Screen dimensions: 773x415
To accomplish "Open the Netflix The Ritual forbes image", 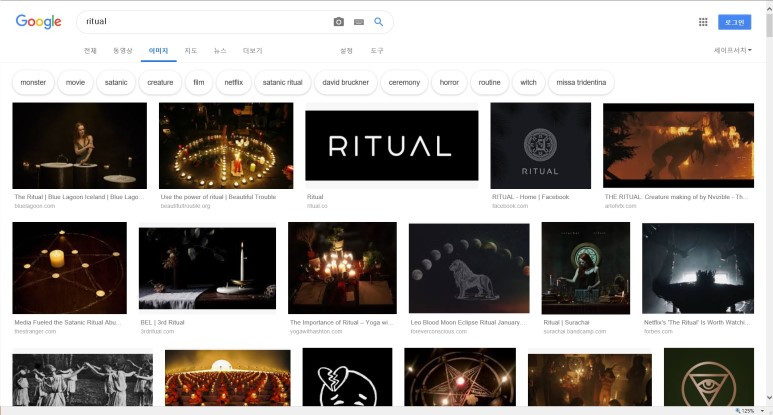I will click(x=698, y=268).
